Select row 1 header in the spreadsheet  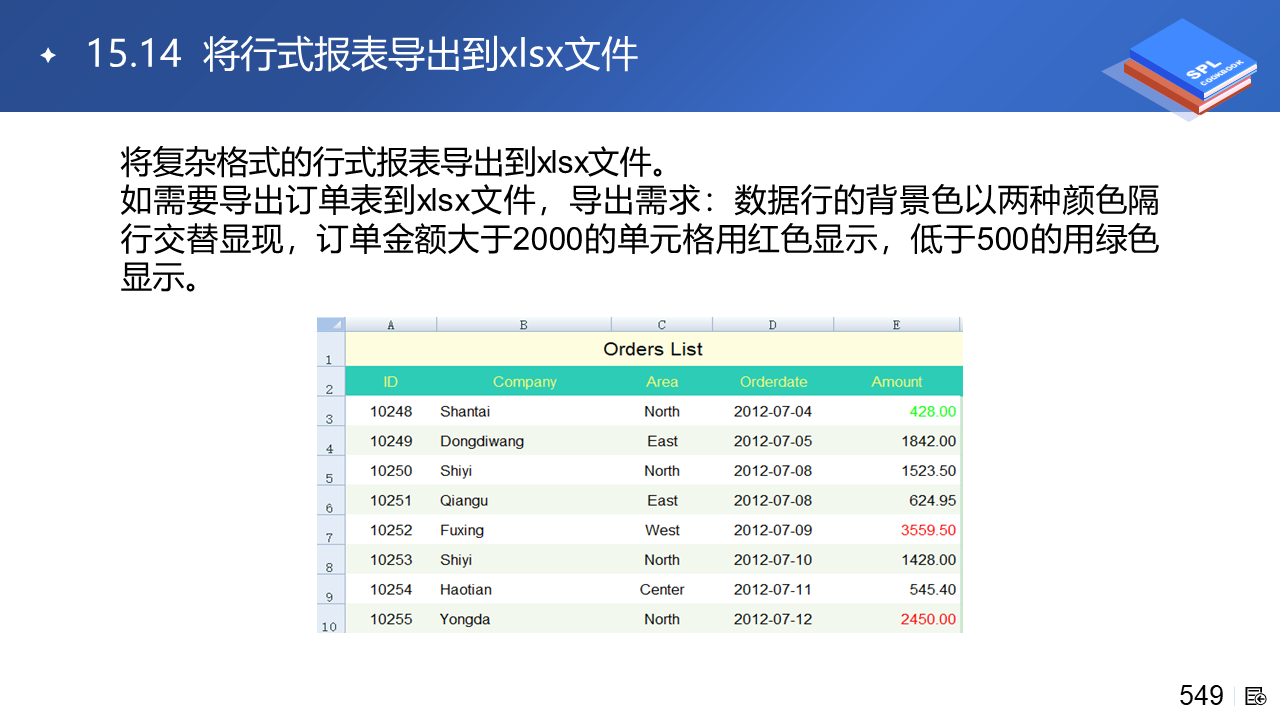(x=331, y=349)
